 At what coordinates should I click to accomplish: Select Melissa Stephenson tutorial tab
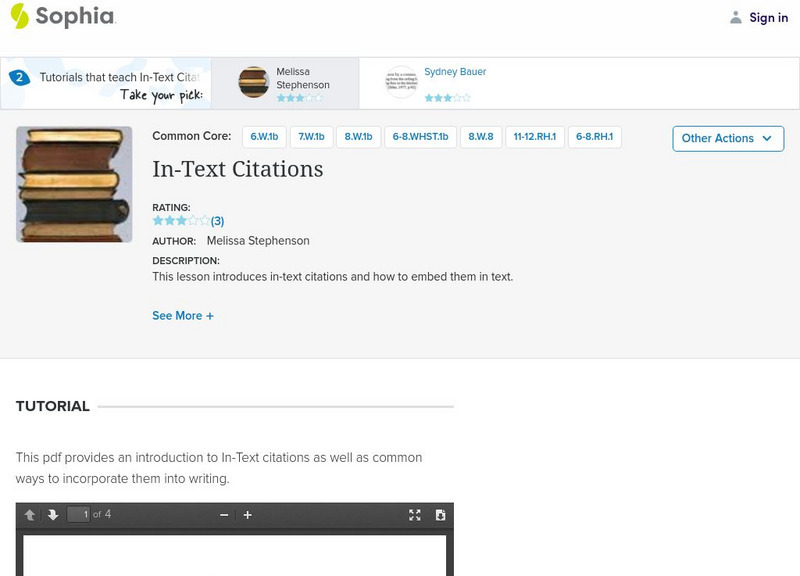(285, 83)
